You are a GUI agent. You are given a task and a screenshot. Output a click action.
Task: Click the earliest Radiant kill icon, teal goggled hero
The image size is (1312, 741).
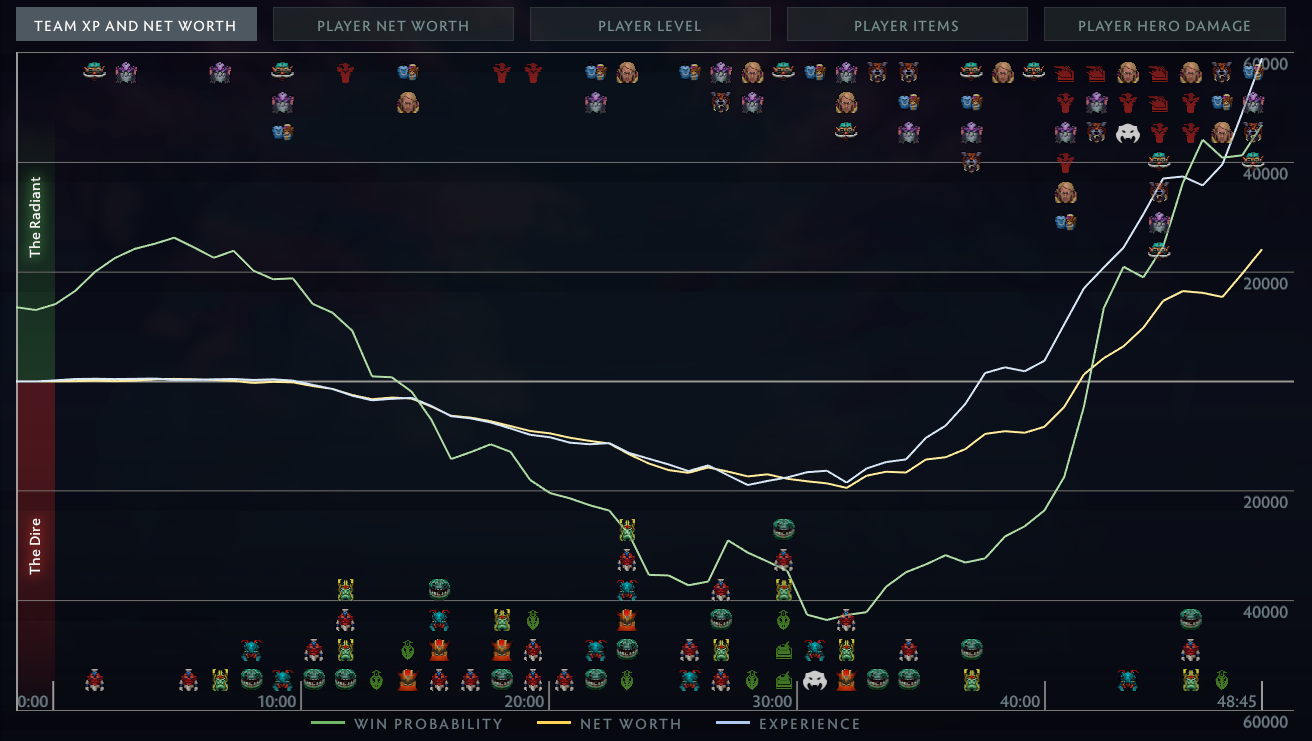pyautogui.click(x=95, y=71)
